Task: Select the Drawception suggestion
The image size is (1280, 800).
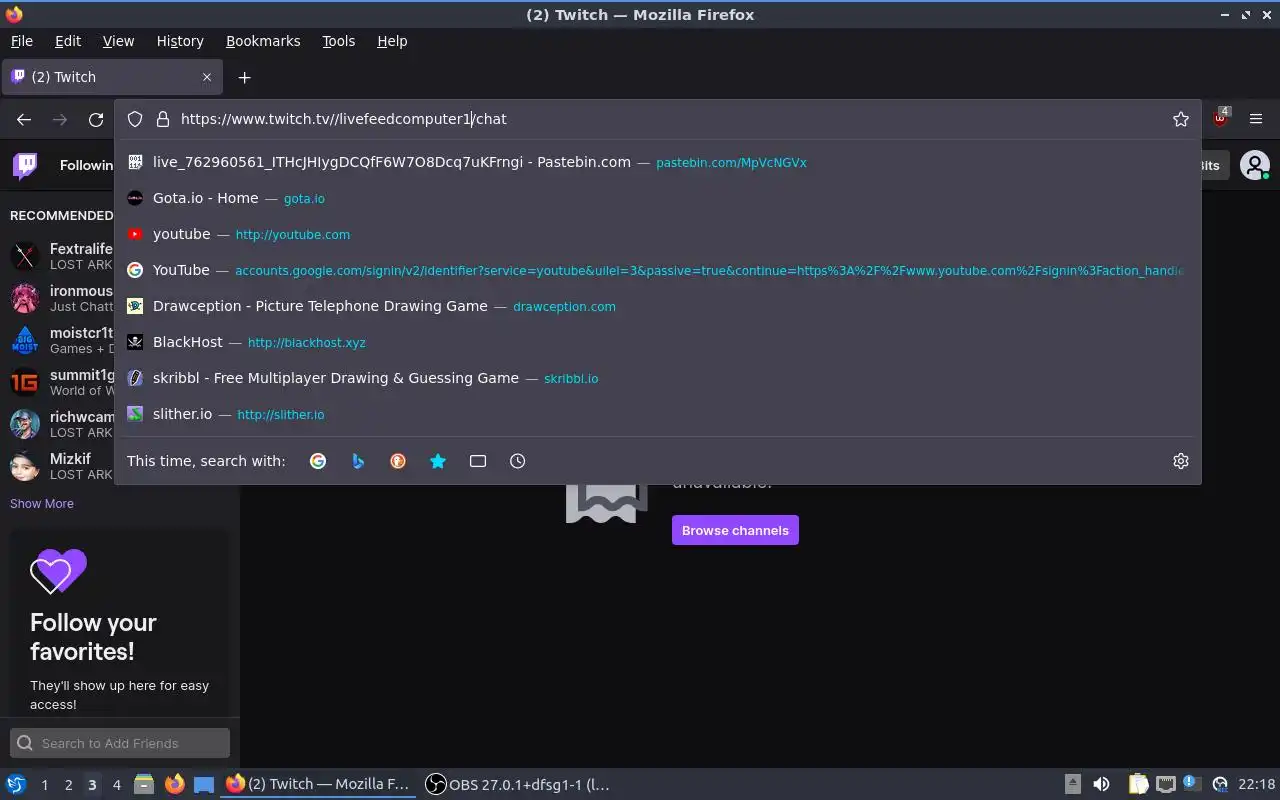Action: (657, 306)
